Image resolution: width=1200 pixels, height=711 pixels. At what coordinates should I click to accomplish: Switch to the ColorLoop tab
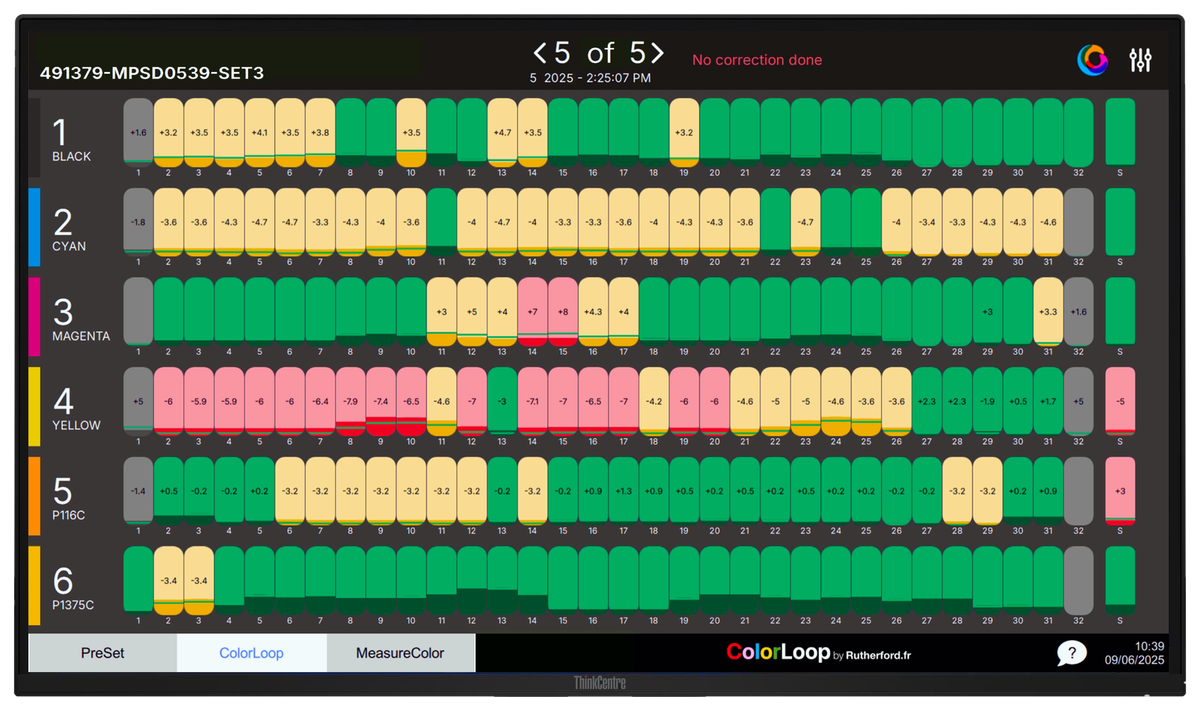252,653
